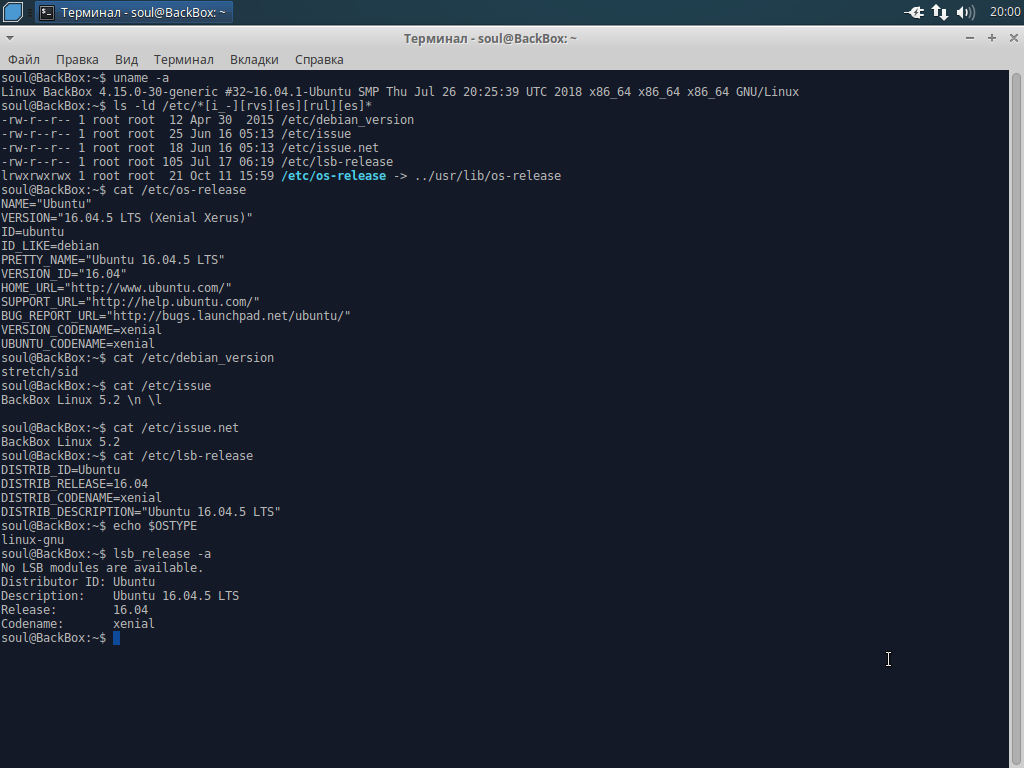Click the /etc/issue.net listing row
Image resolution: width=1024 pixels, height=768 pixels.
point(189,148)
